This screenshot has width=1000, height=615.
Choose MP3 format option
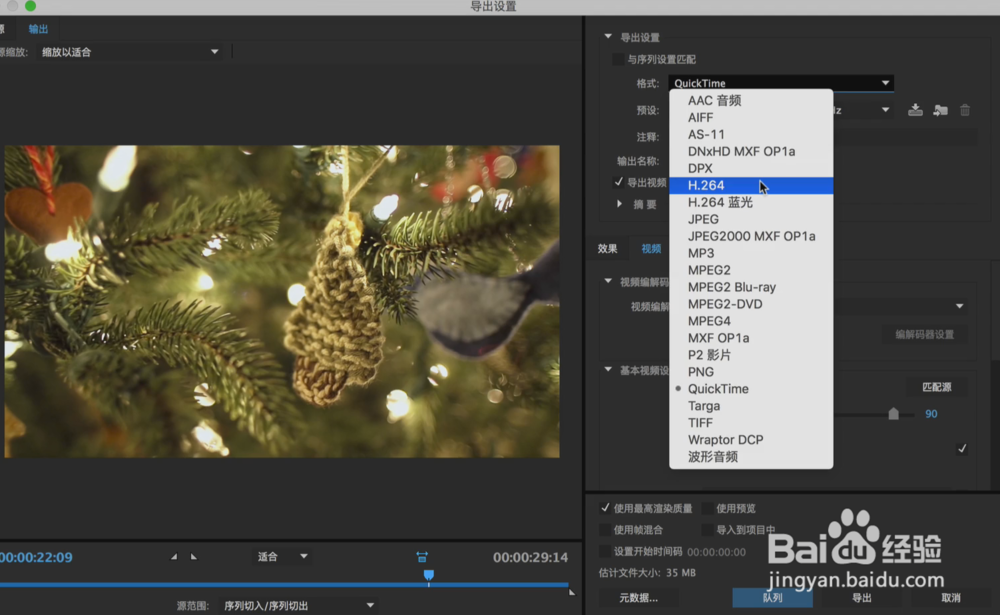[751, 253]
